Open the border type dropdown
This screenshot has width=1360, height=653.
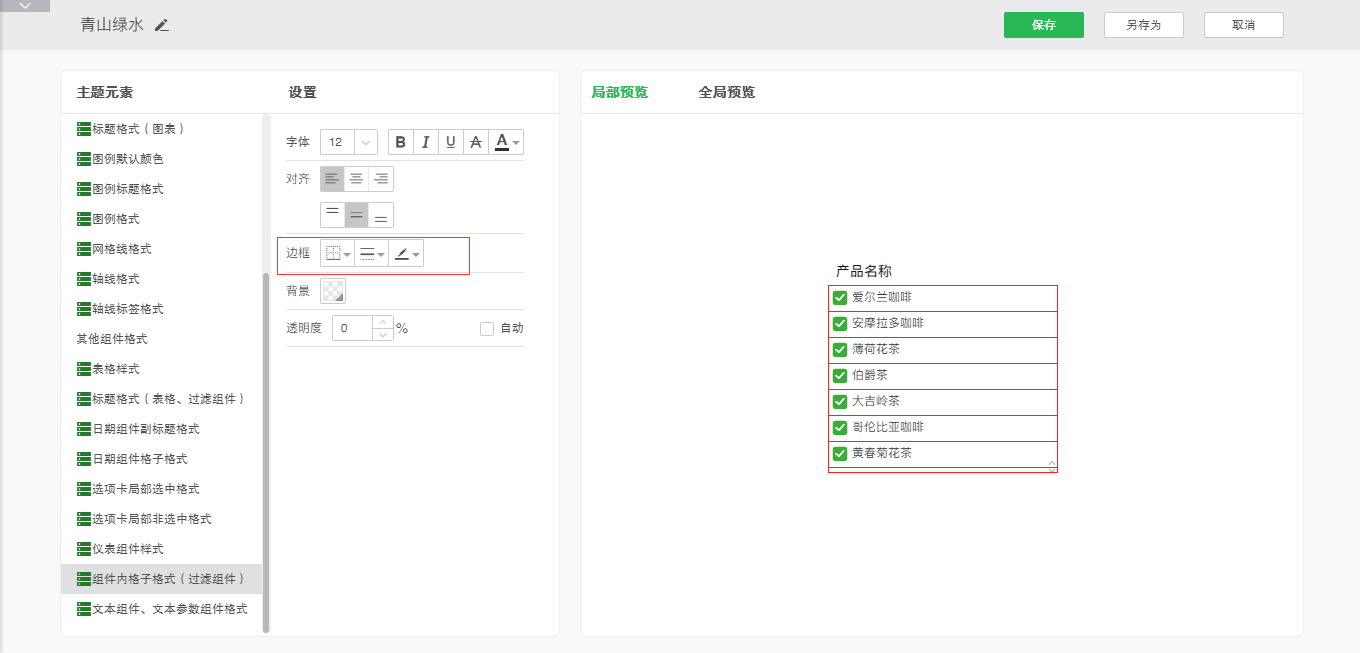[338, 254]
